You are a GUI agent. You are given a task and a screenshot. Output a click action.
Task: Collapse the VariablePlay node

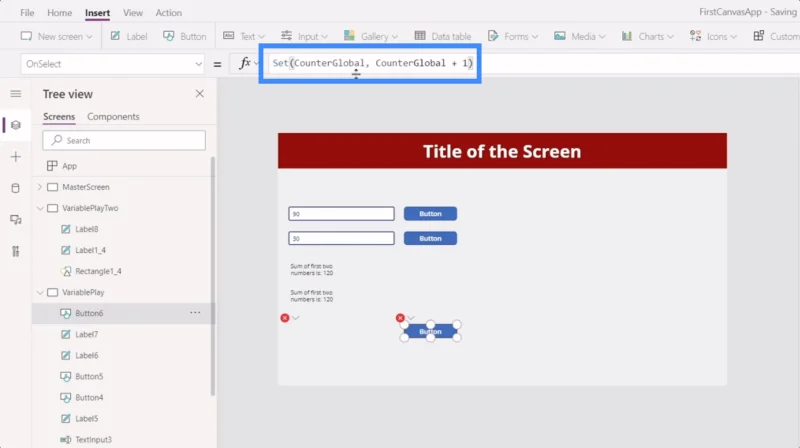pyautogui.click(x=40, y=292)
